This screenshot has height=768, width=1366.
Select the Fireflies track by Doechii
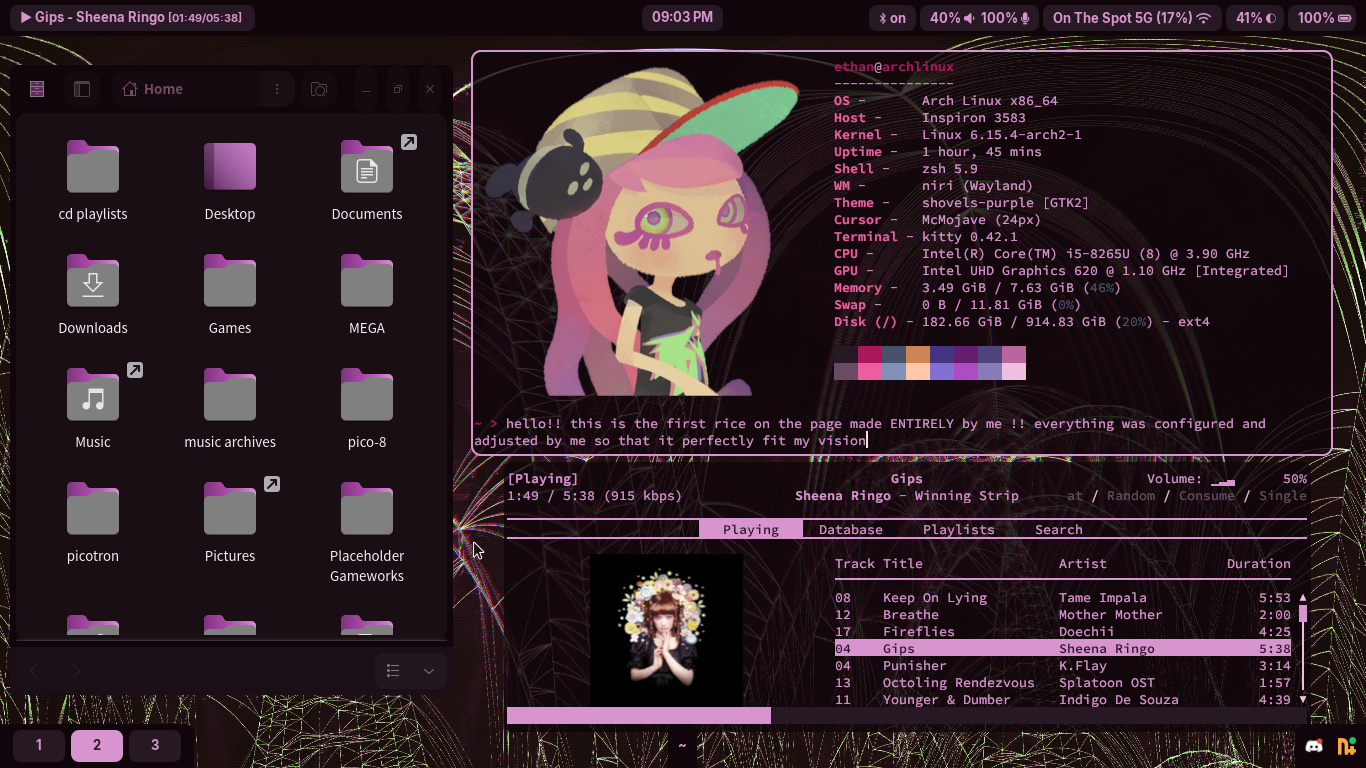[x=1063, y=632]
